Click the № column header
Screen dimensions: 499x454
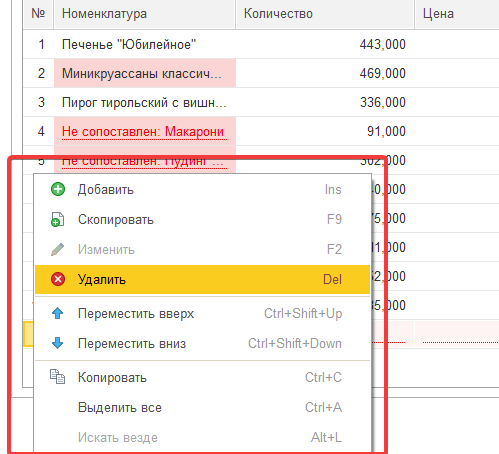(38, 14)
